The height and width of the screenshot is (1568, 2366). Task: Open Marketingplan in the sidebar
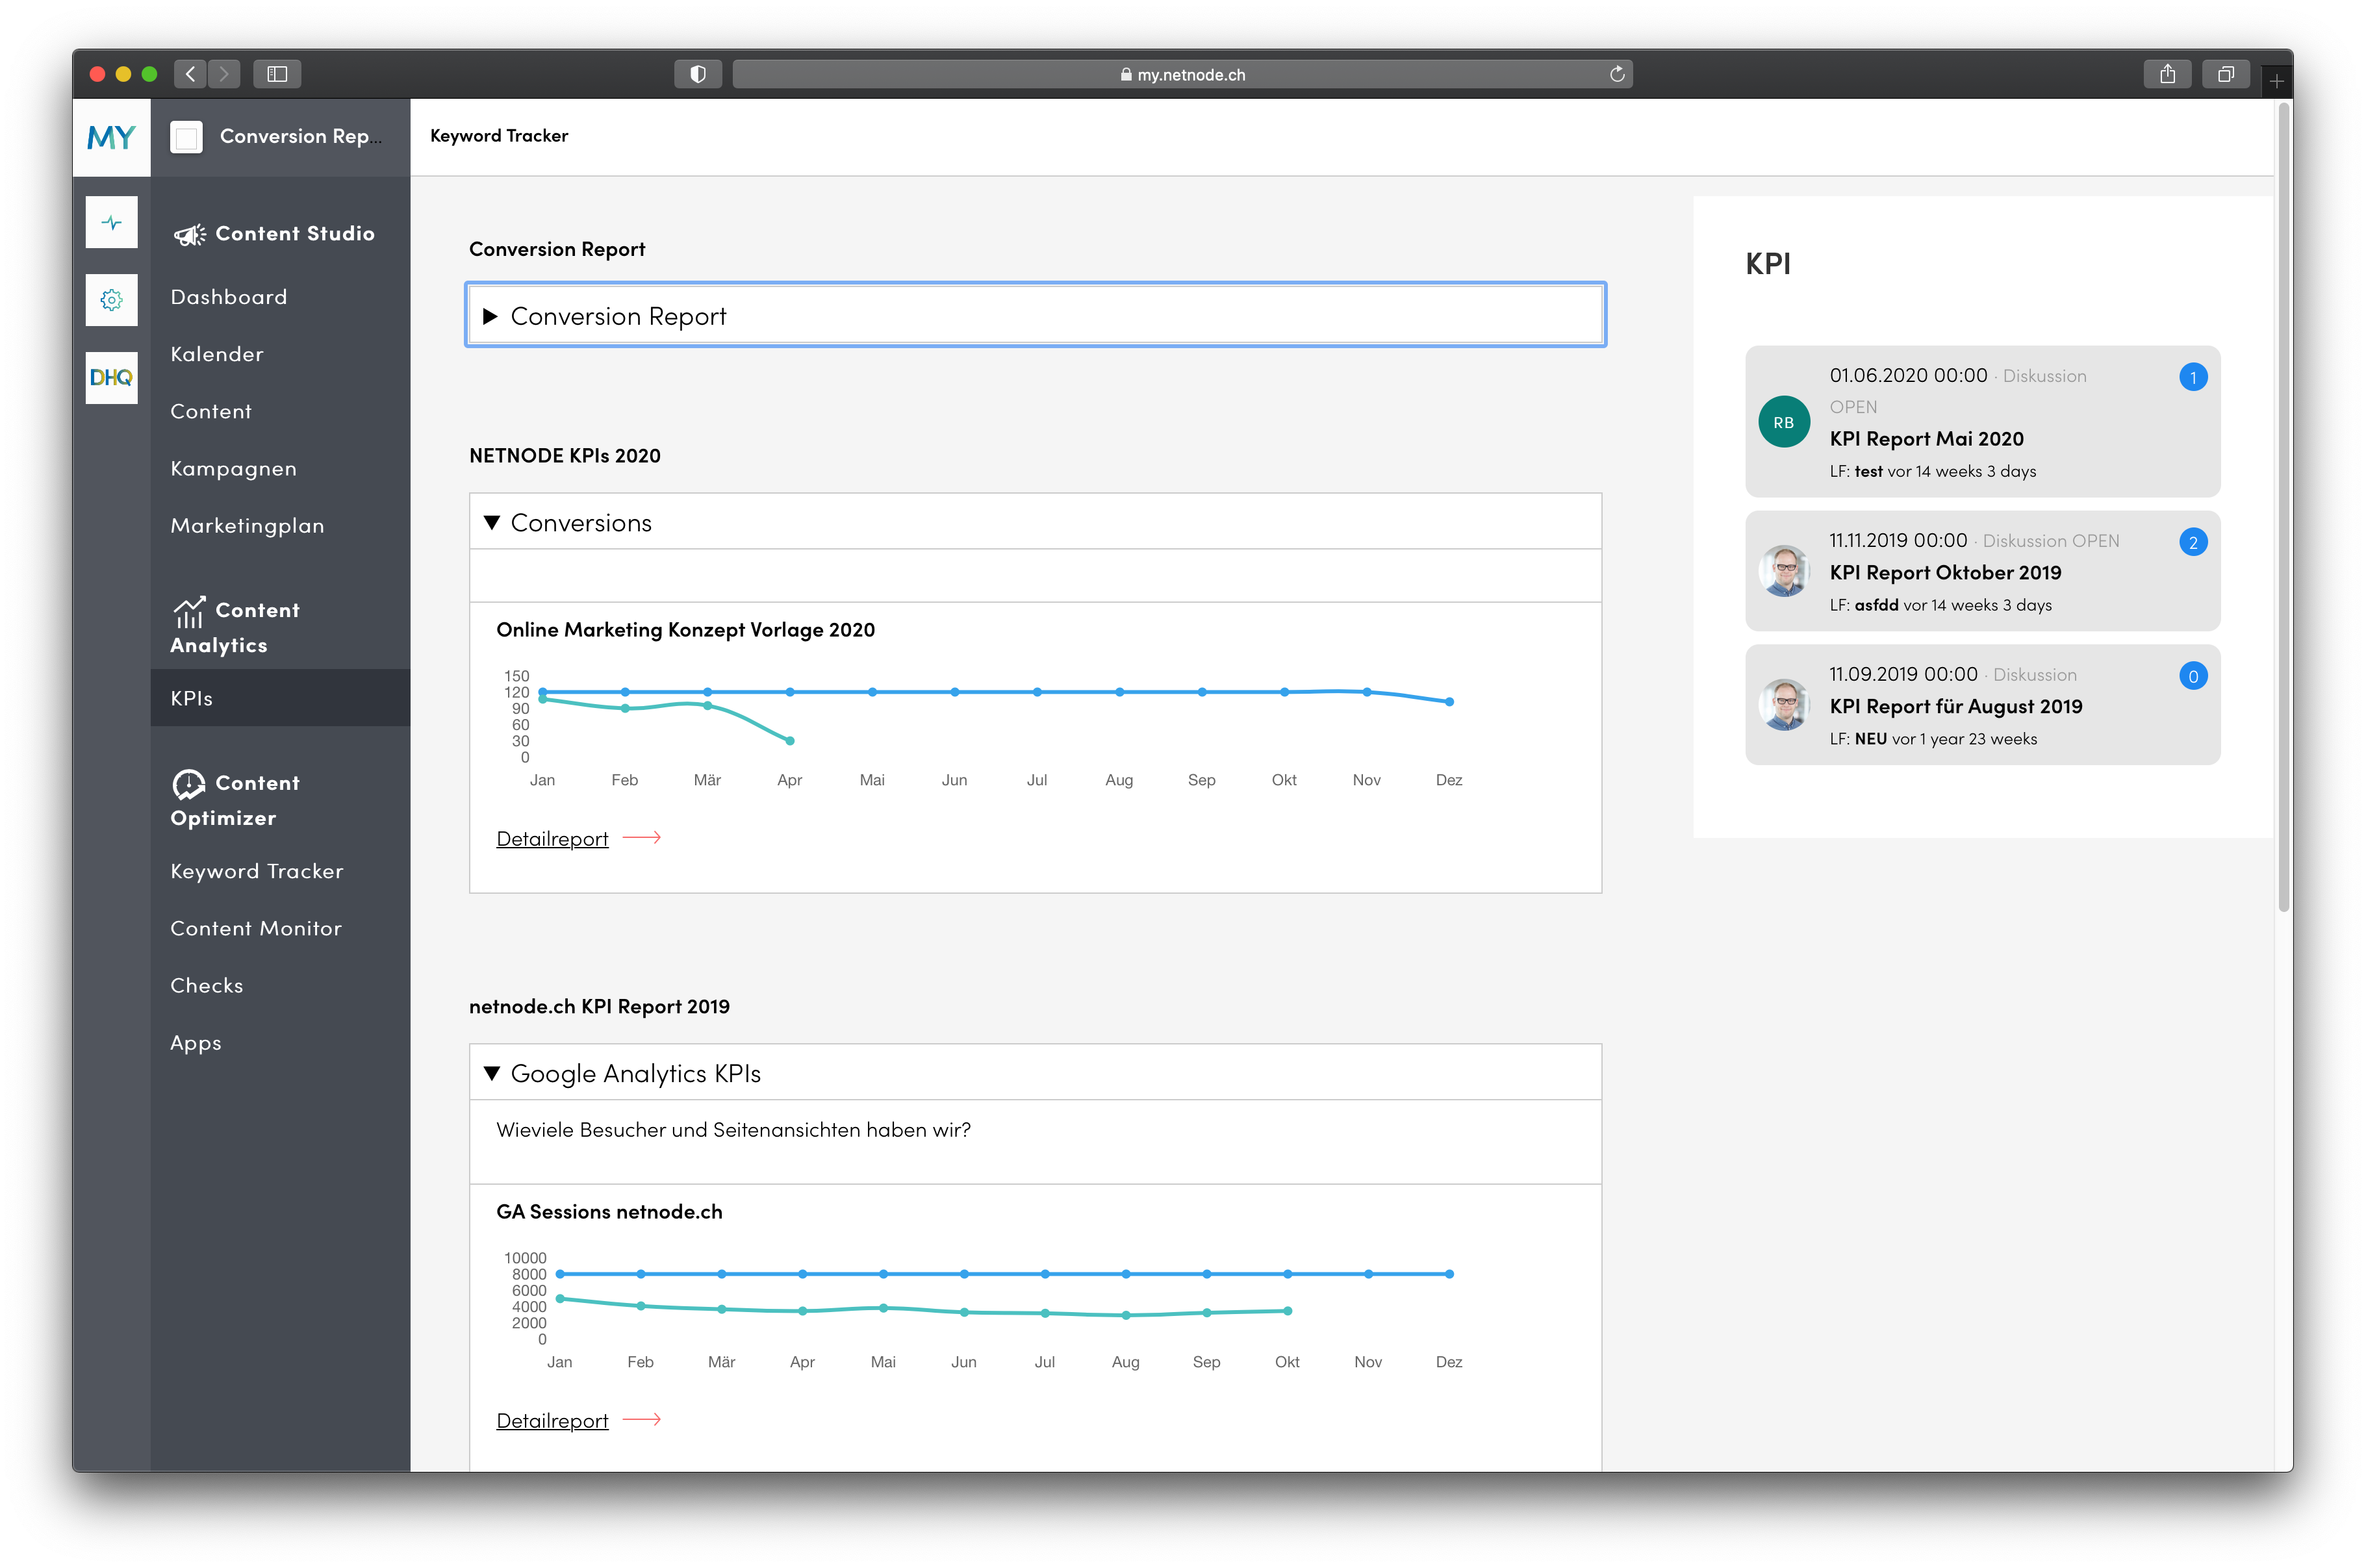[247, 526]
